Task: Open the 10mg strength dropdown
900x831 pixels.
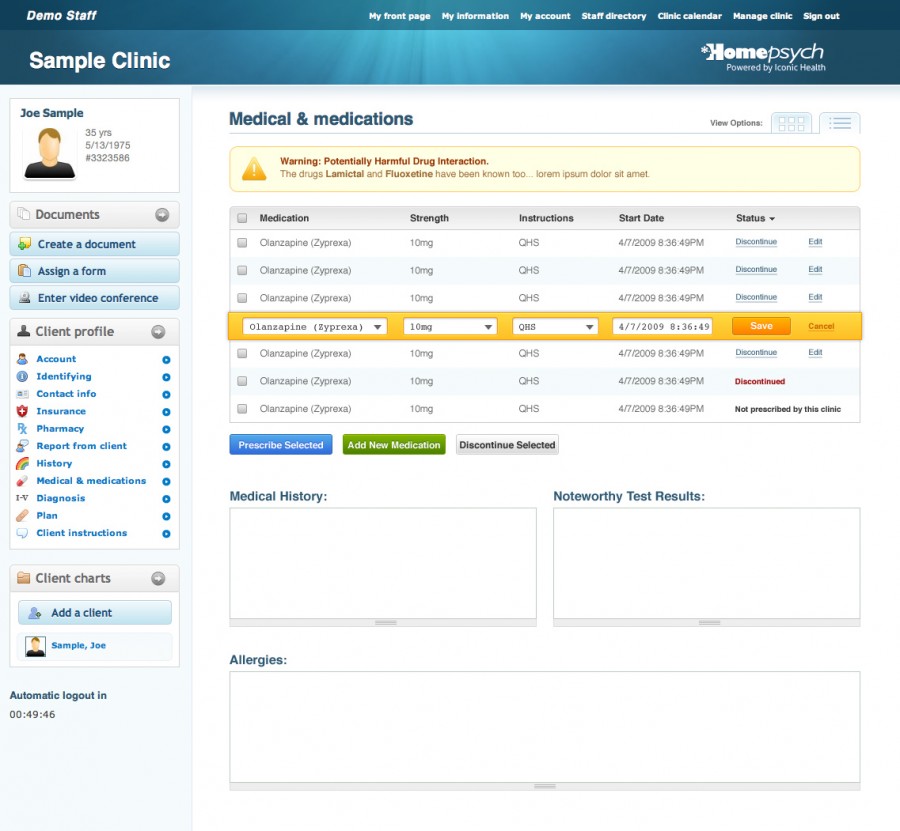Action: point(450,327)
